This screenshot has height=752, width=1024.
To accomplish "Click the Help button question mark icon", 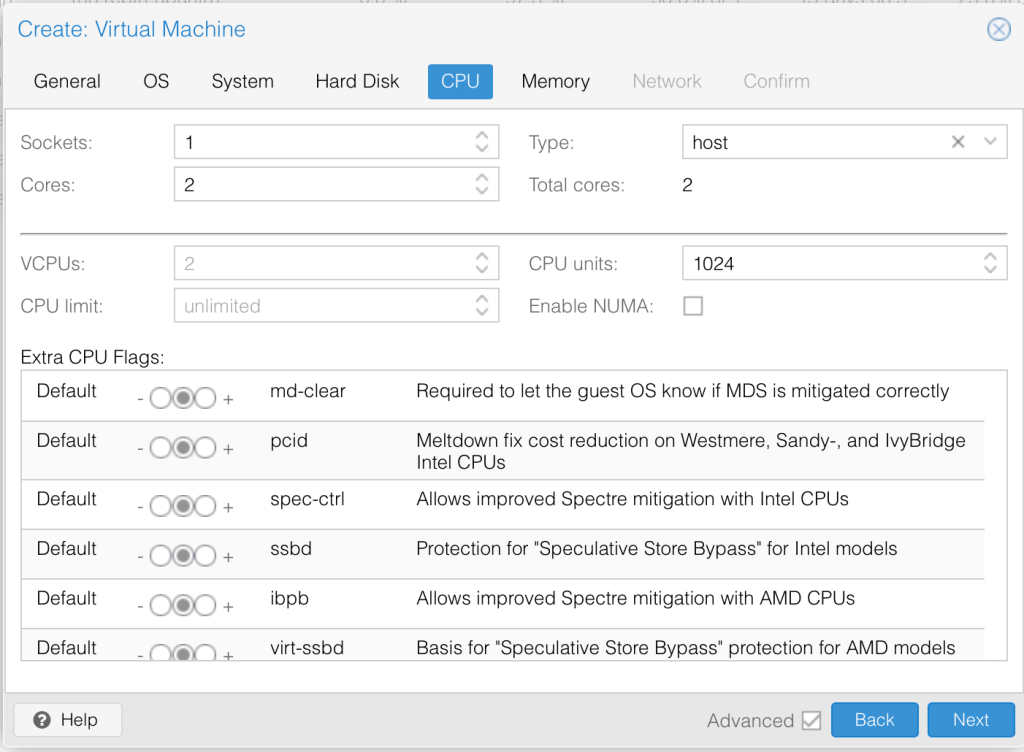I will (42, 720).
